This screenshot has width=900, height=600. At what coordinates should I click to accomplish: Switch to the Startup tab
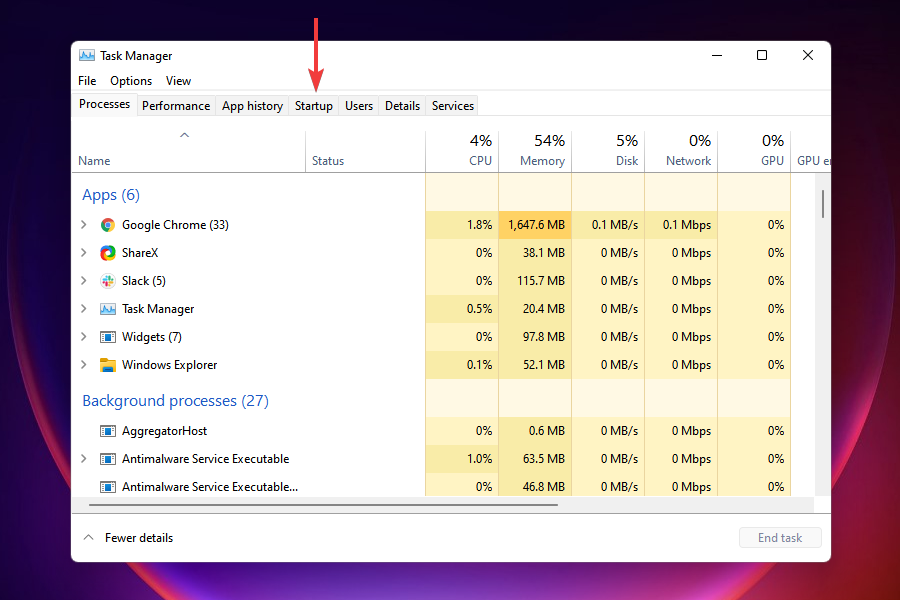pos(313,106)
